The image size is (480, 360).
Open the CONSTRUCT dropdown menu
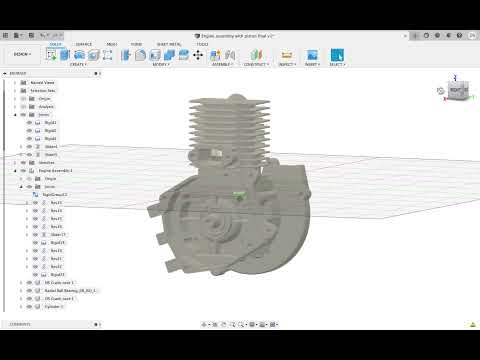point(256,64)
